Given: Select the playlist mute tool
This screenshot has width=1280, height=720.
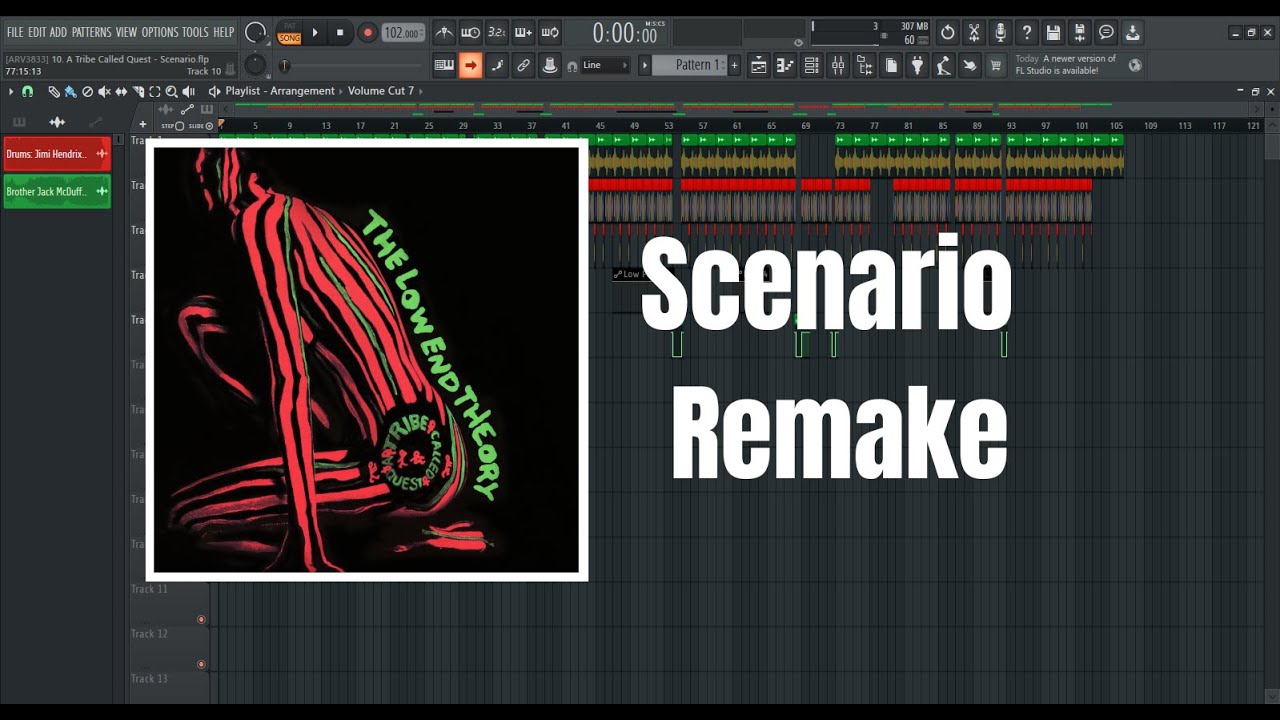Looking at the screenshot, I should [104, 91].
